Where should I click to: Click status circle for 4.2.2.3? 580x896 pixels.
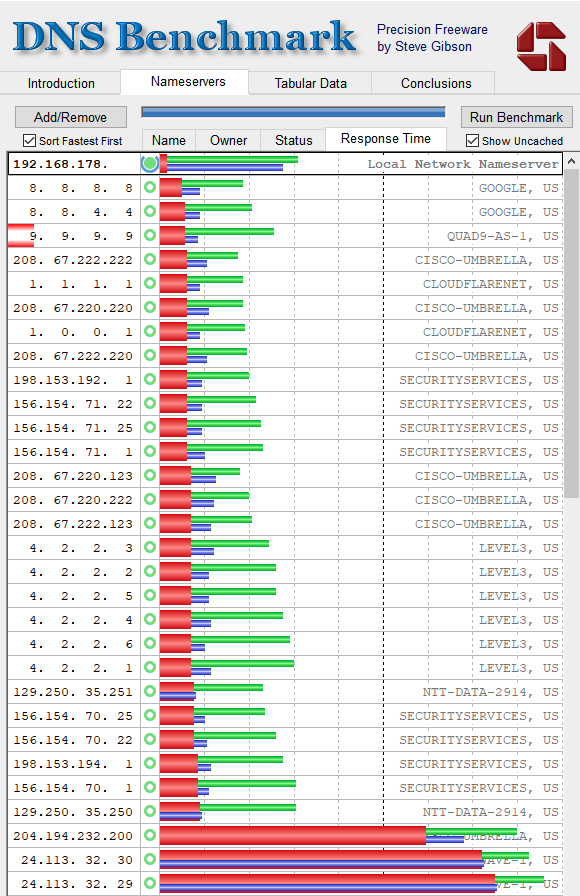point(150,547)
